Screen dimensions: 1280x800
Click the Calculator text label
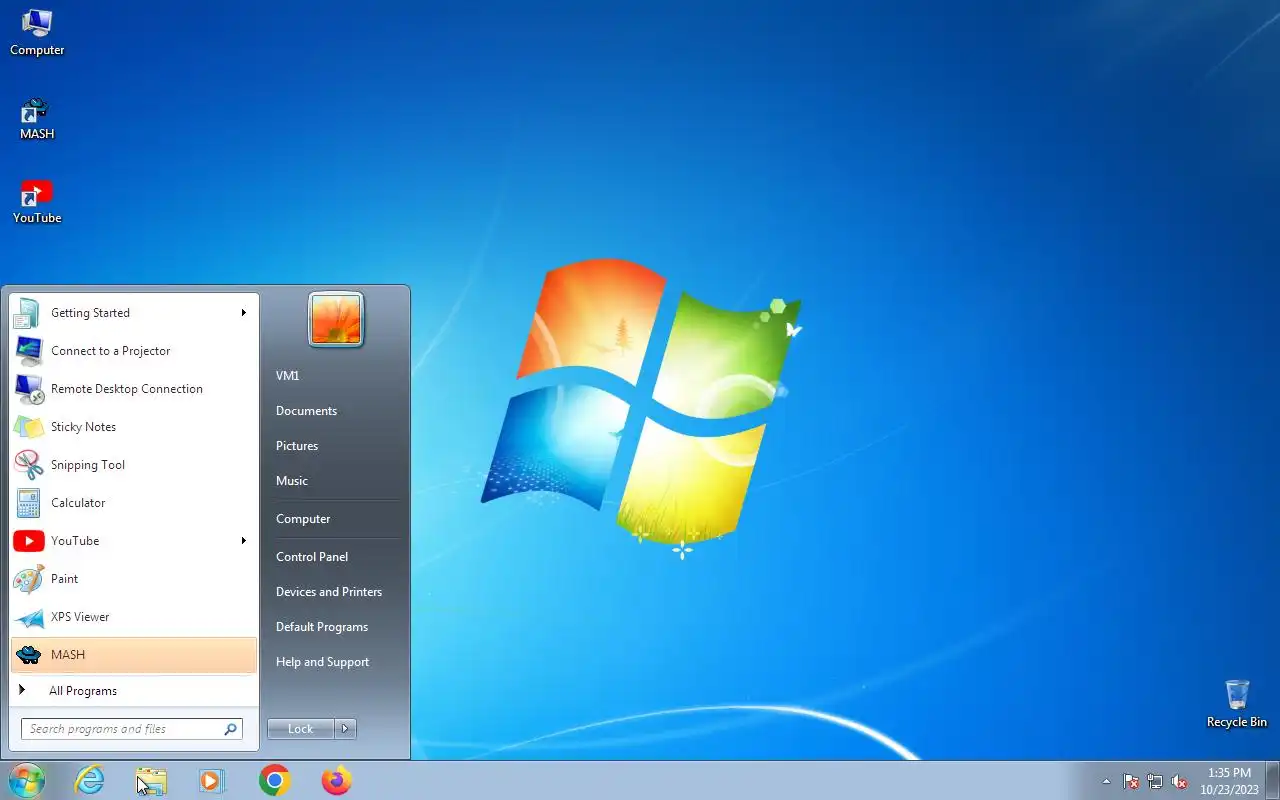click(78, 503)
